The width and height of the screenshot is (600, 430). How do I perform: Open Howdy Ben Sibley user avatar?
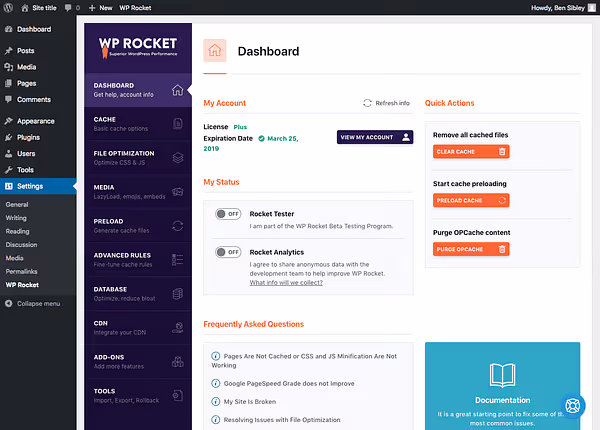pyautogui.click(x=592, y=8)
